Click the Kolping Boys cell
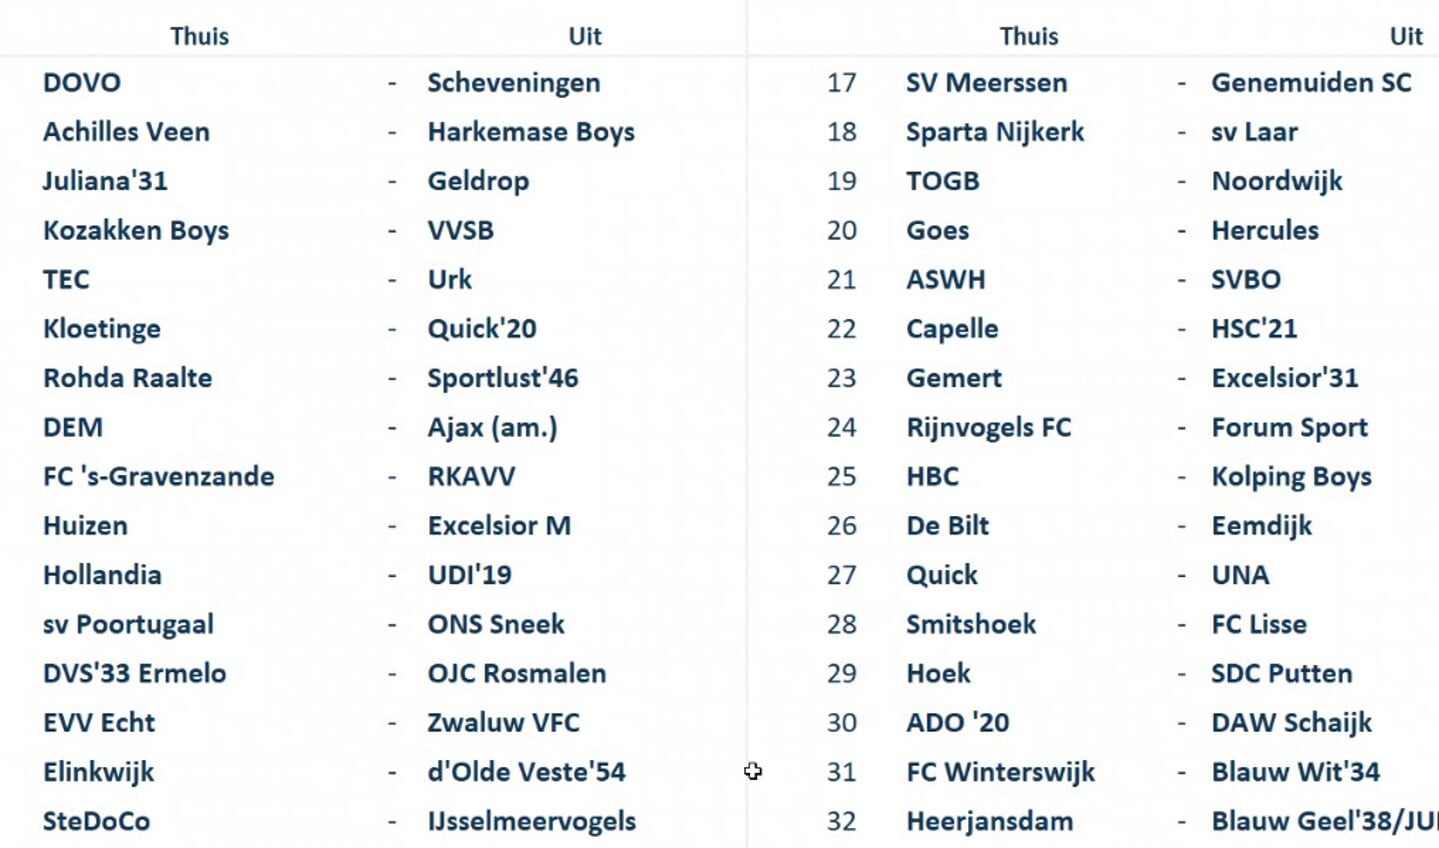This screenshot has width=1439, height=848. click(1291, 477)
